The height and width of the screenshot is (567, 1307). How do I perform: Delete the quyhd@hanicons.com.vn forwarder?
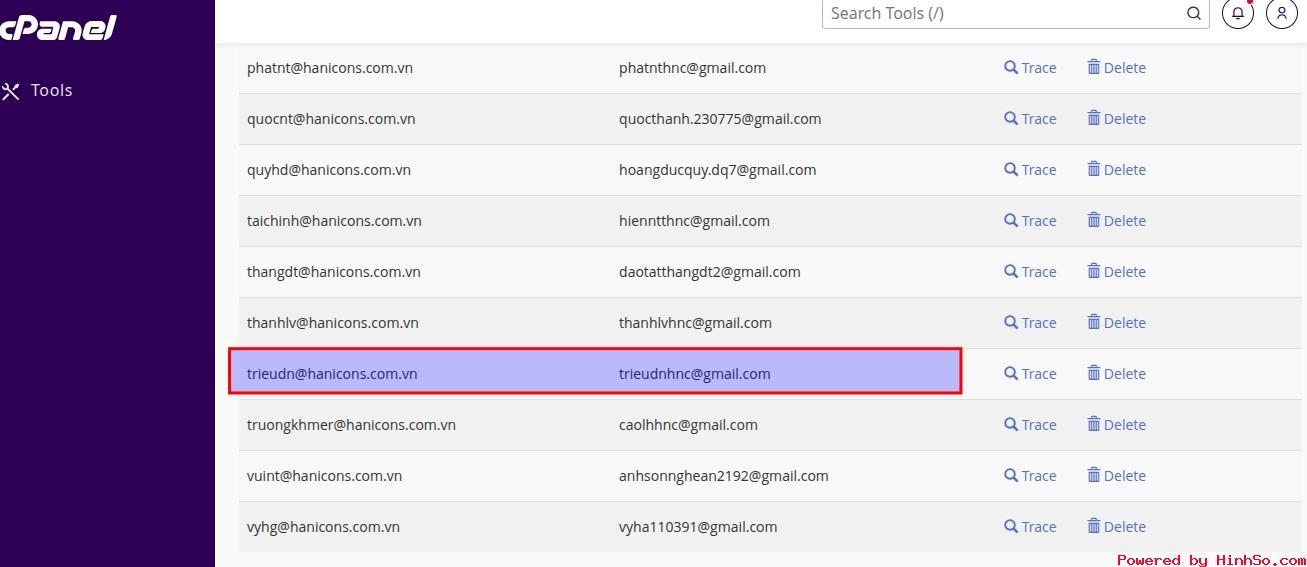click(x=1116, y=170)
